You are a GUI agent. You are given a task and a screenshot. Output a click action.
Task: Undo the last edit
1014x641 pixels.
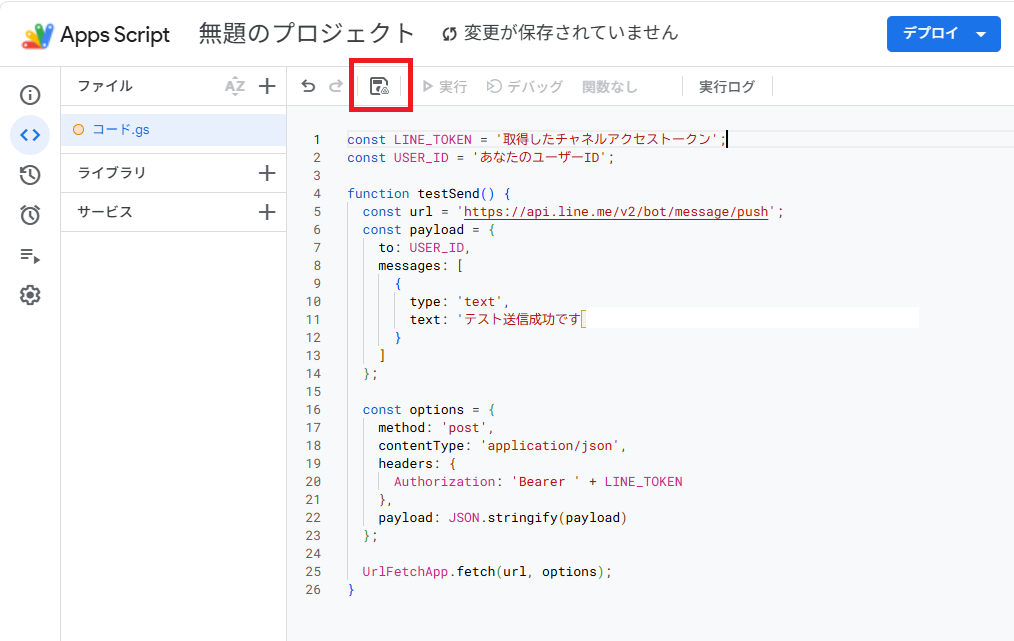tap(308, 86)
